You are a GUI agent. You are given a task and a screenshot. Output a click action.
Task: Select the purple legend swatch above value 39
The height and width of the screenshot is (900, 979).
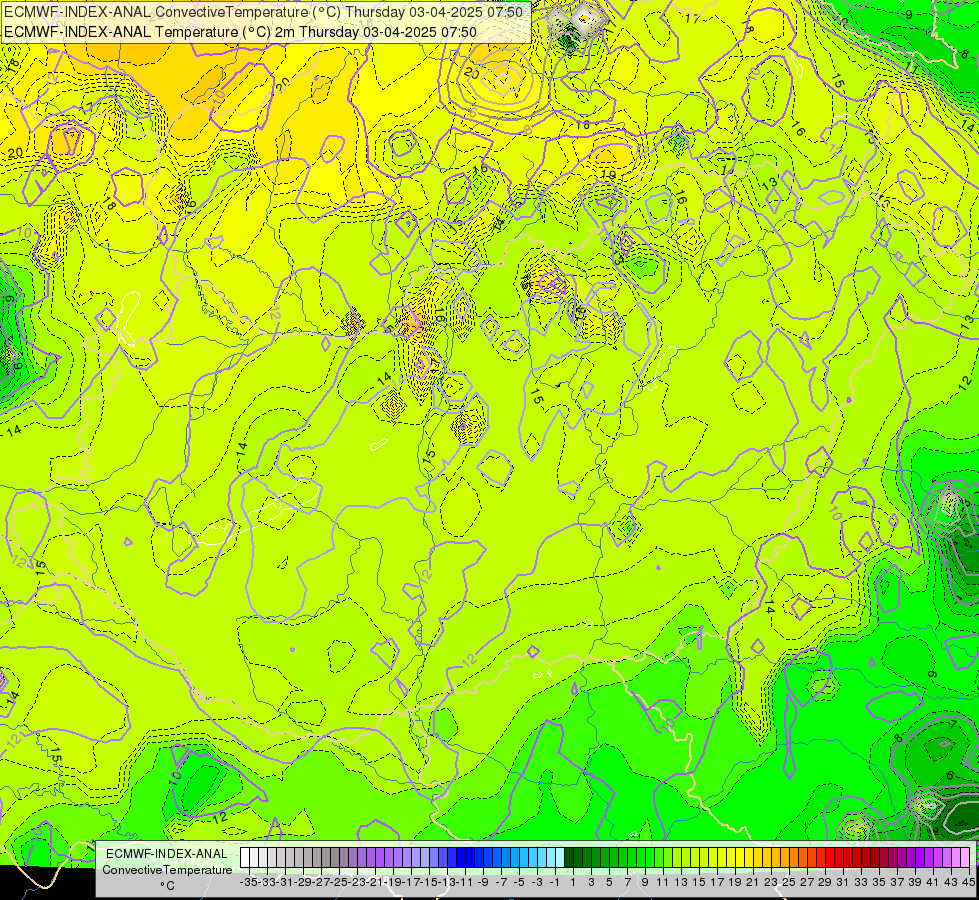[x=910, y=857]
